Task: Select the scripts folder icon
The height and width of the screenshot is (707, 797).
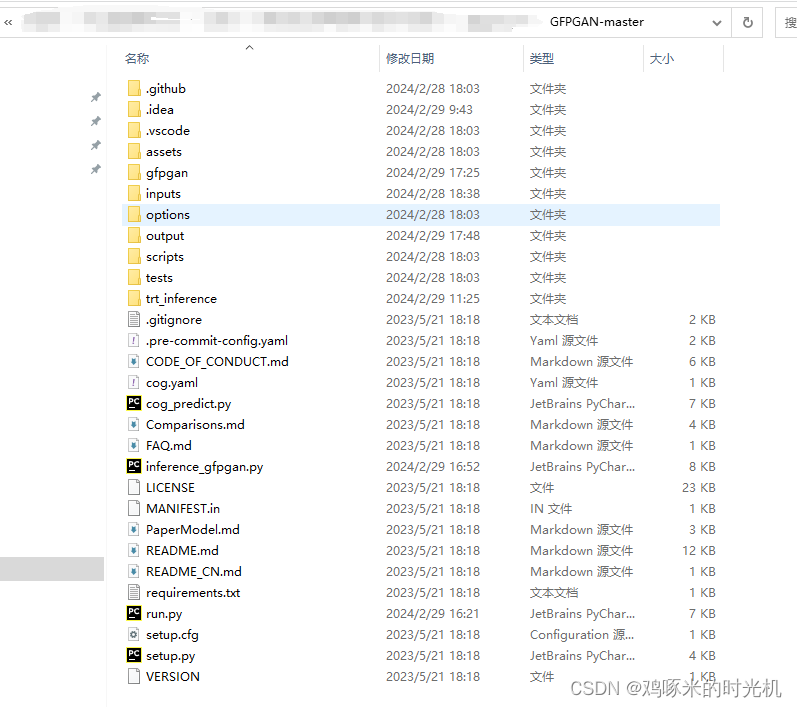Action: click(134, 257)
